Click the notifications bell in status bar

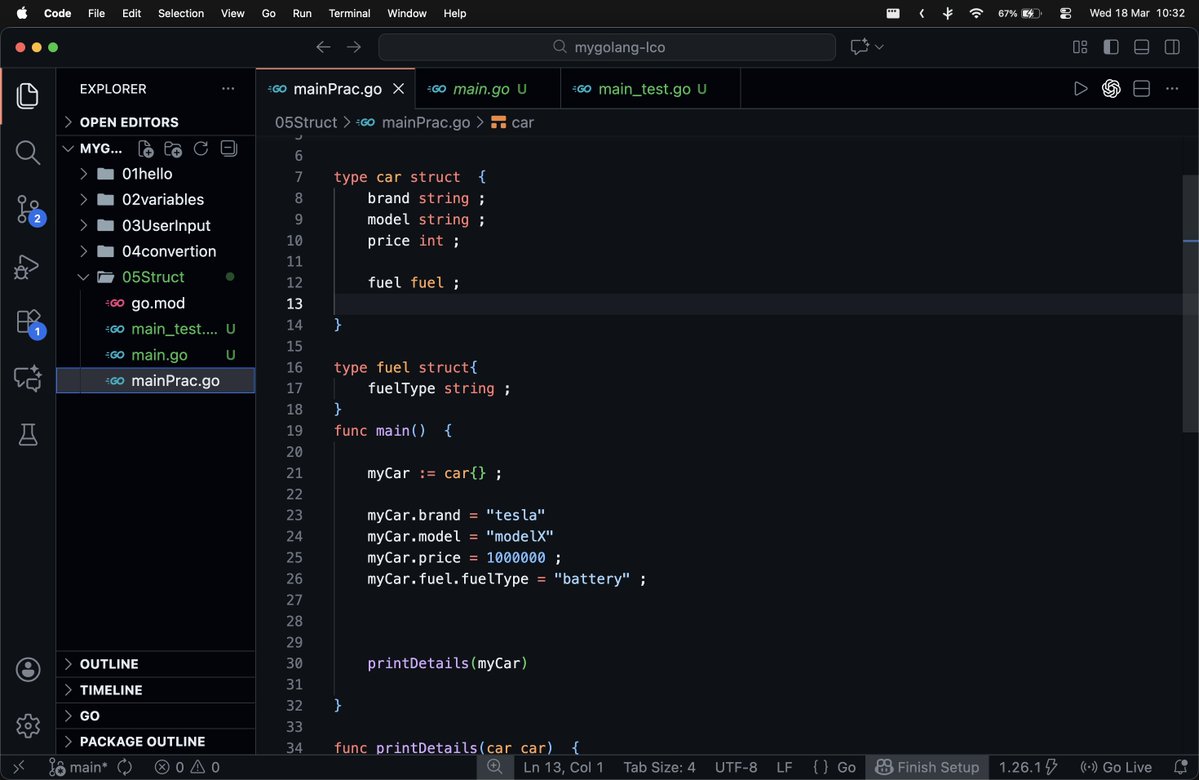pos(1180,766)
